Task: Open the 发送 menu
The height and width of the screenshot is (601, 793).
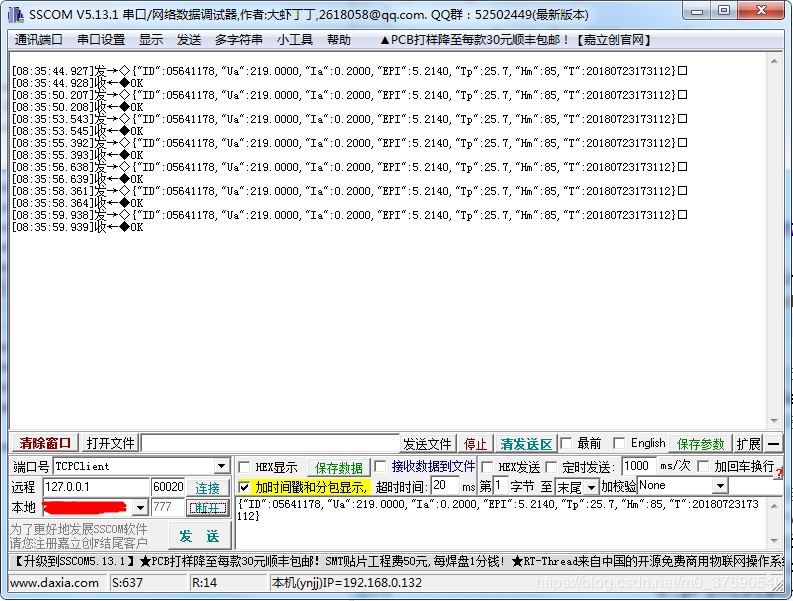Action: tap(189, 40)
